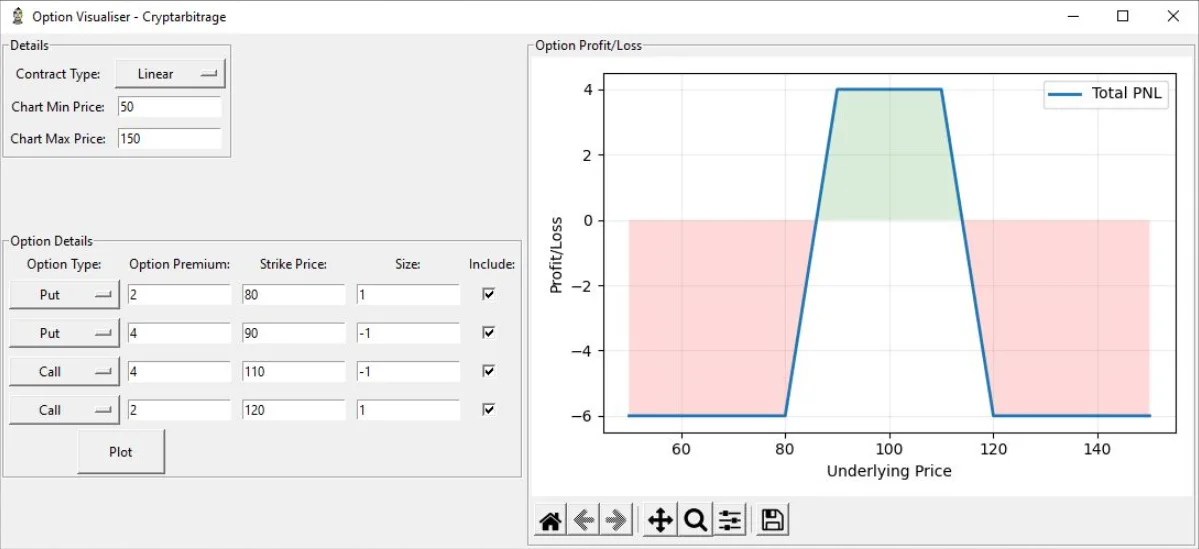1199x549 pixels.
Task: Click the Plot button
Action: (121, 452)
